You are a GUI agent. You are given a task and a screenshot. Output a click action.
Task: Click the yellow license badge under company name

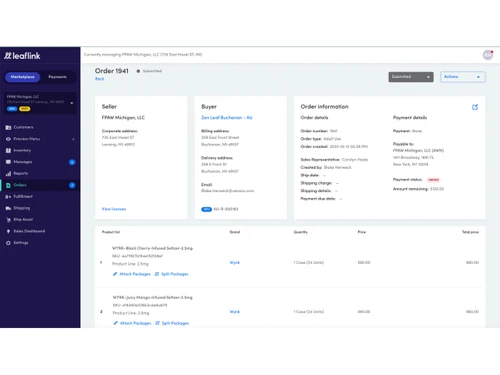click(x=24, y=109)
